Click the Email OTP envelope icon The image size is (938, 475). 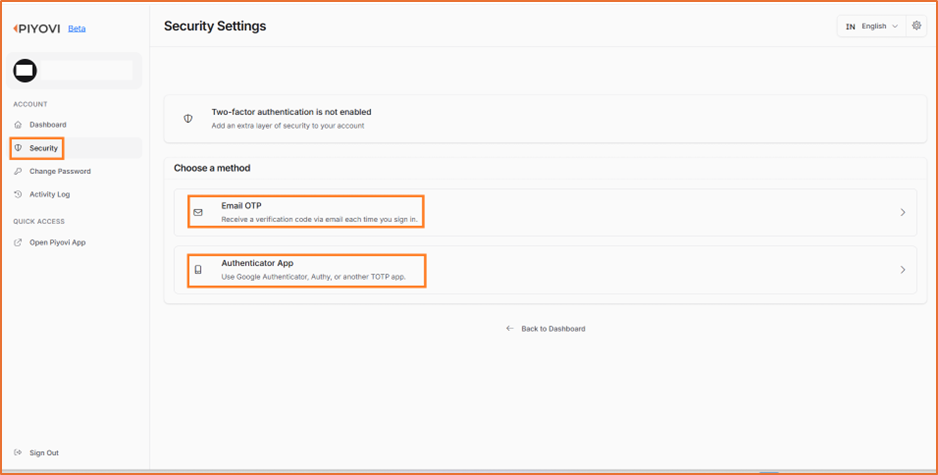click(x=198, y=212)
